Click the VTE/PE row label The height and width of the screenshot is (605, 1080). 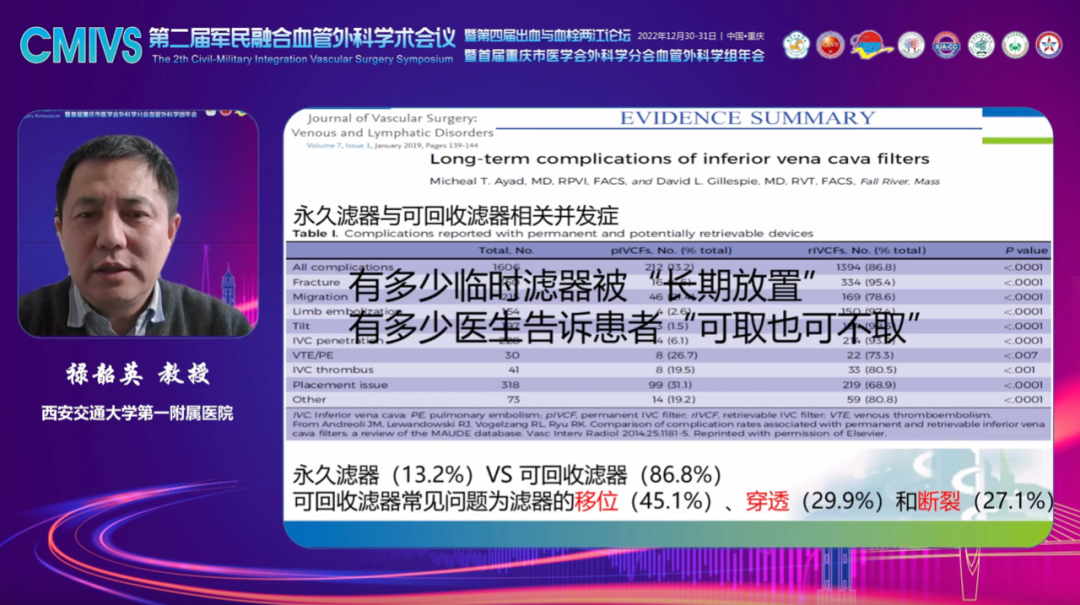(313, 356)
